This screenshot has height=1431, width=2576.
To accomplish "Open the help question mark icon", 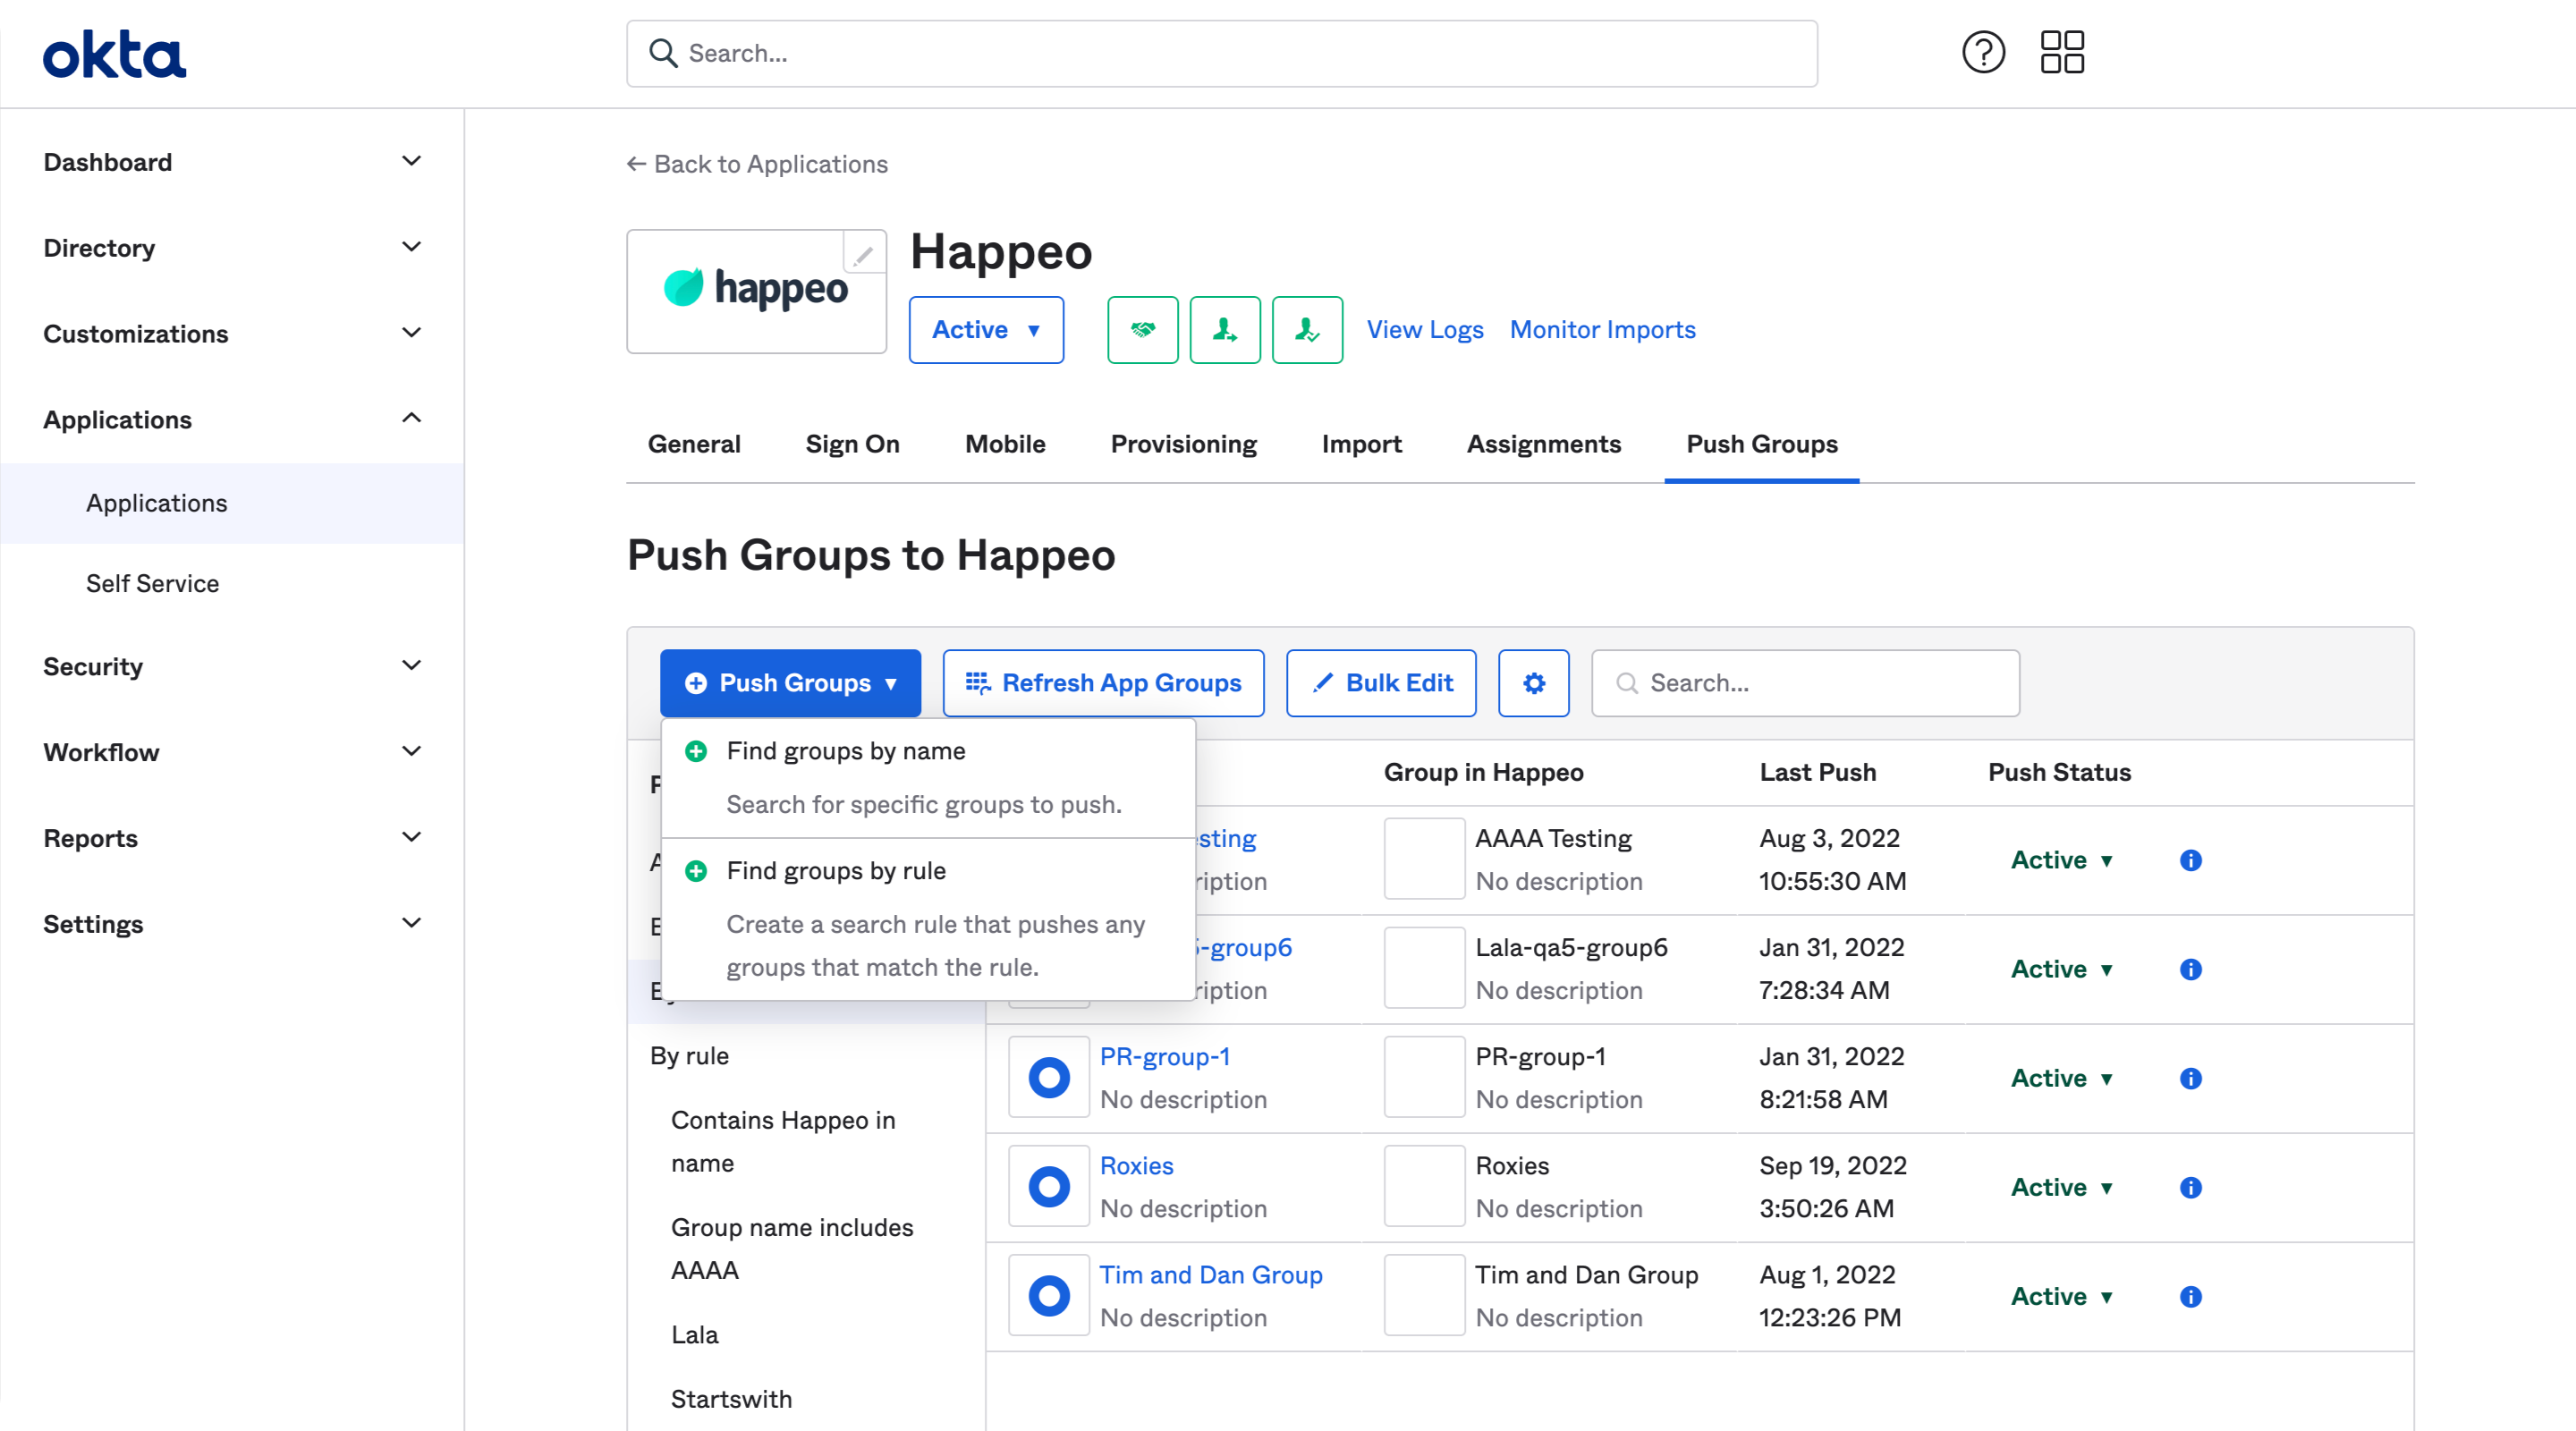I will (1983, 52).
